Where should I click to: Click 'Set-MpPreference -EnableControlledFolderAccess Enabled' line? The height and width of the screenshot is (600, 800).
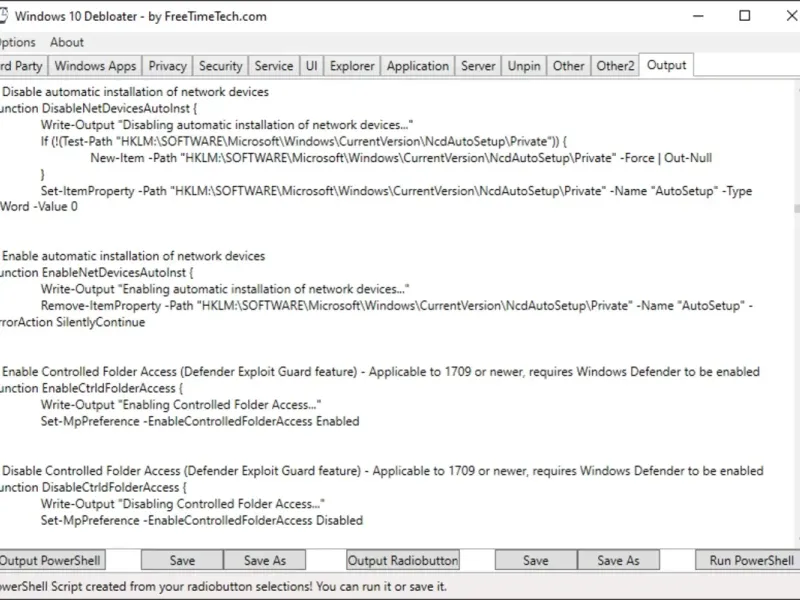click(200, 421)
